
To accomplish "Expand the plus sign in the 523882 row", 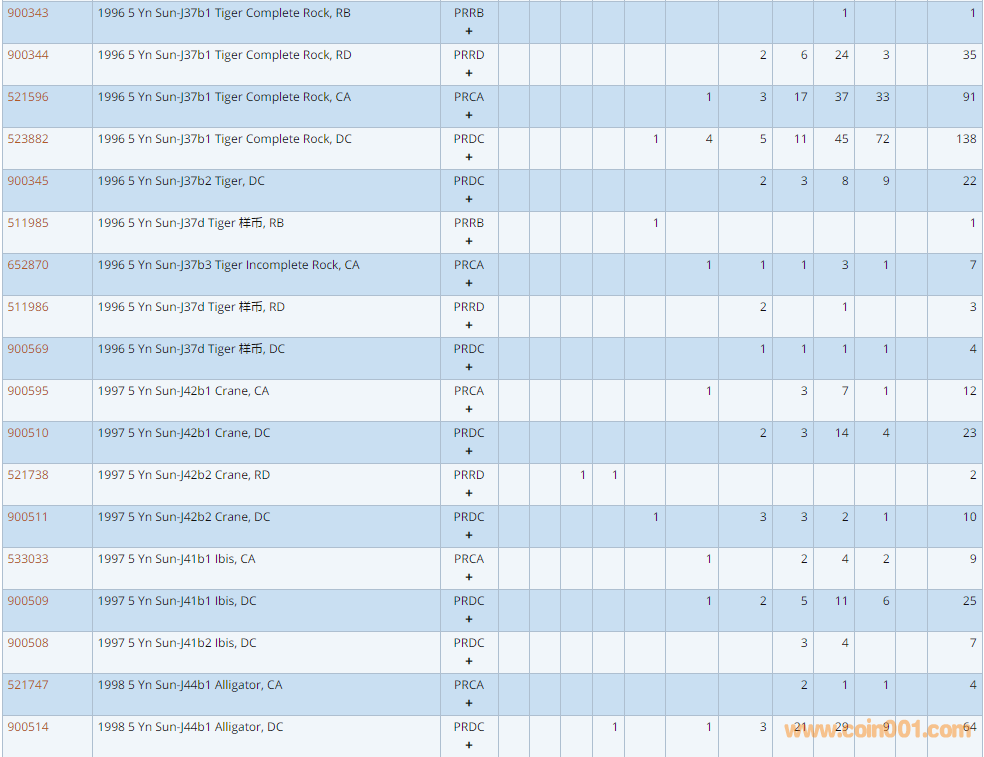I will tap(469, 157).
